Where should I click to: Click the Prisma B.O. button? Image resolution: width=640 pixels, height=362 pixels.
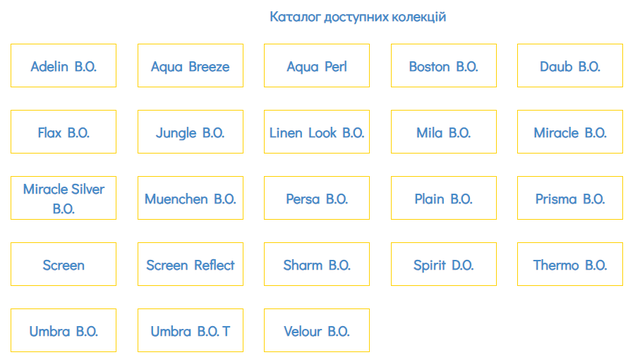(570, 198)
